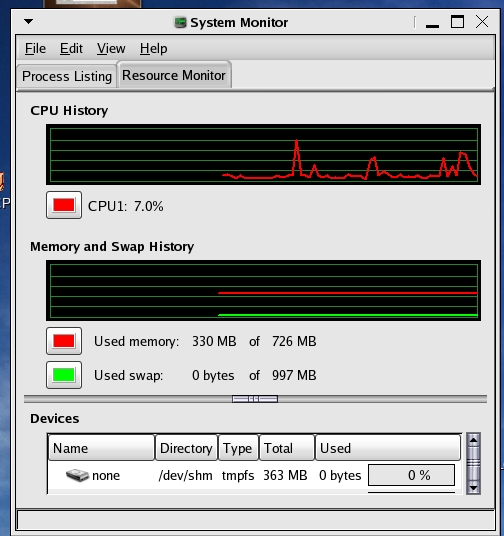Change the Used memory red color swatch
The image size is (504, 536).
click(x=64, y=341)
